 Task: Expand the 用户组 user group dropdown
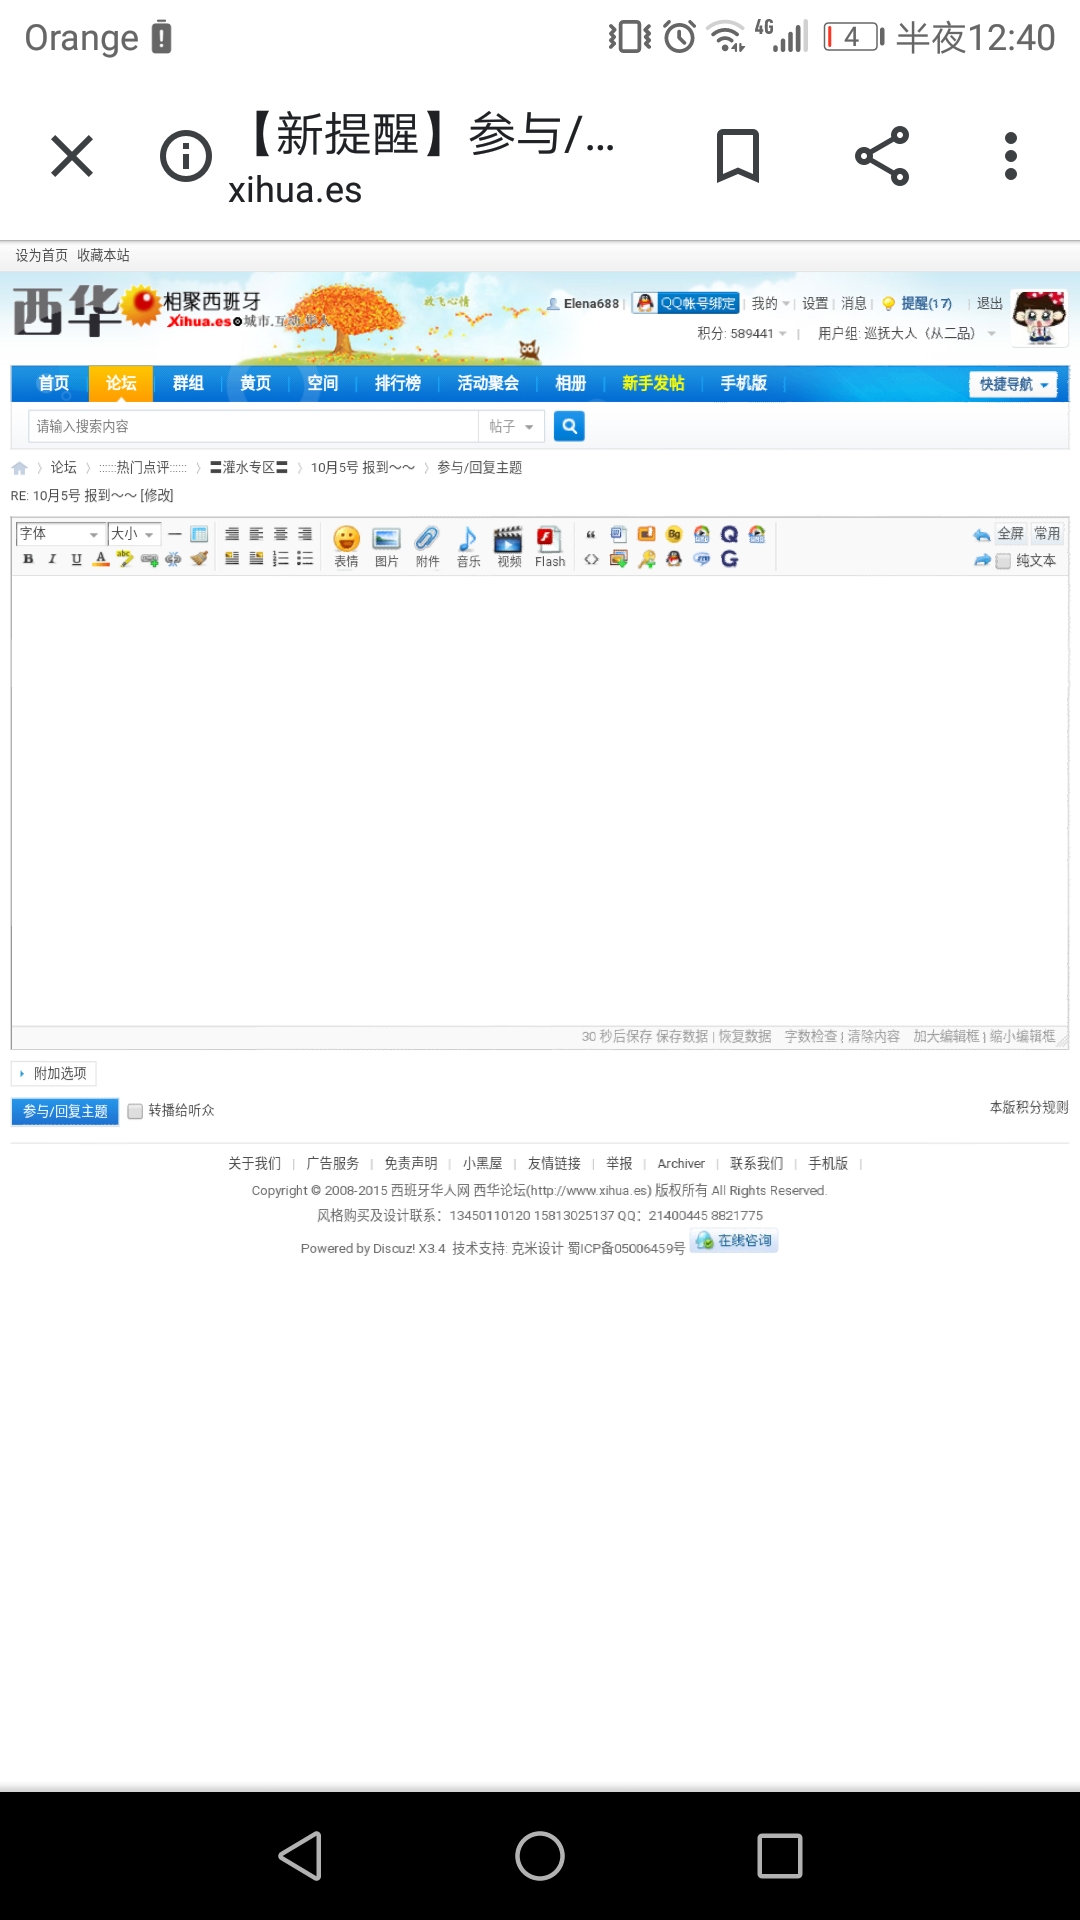coord(907,333)
